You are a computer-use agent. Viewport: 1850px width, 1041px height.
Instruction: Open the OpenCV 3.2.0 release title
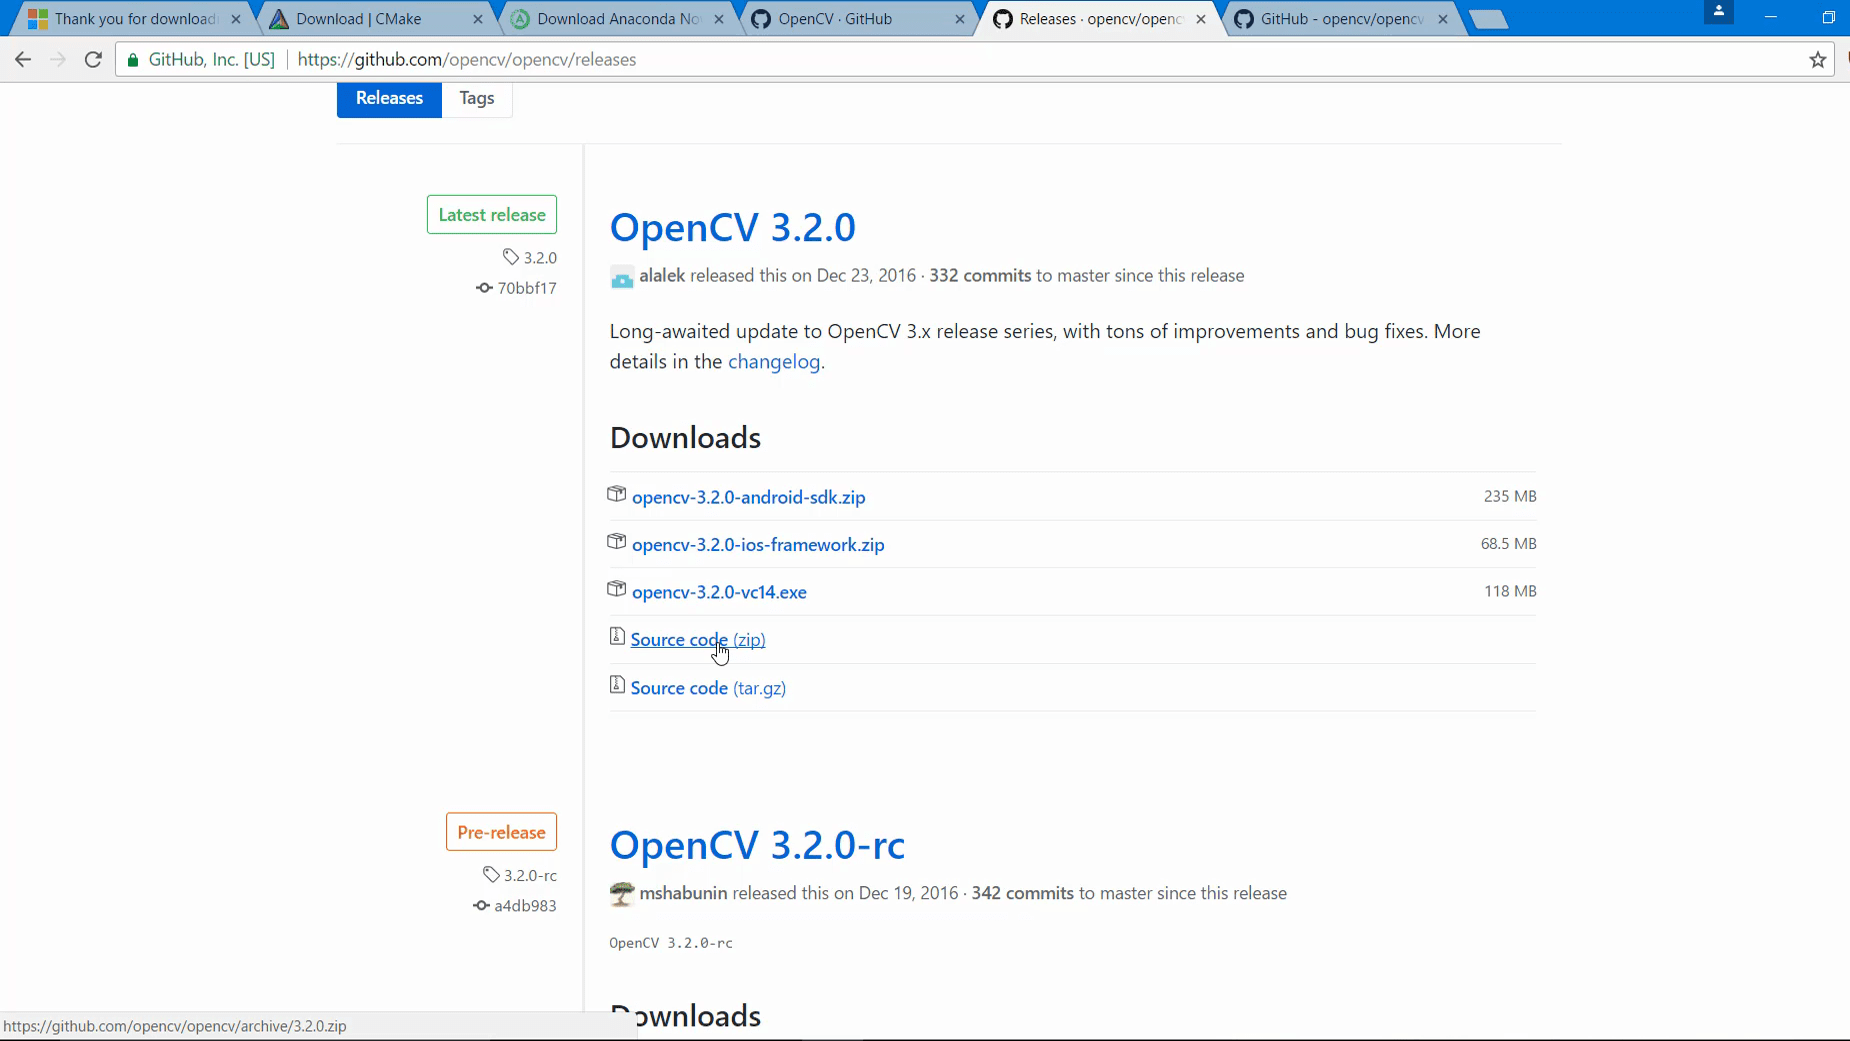[733, 228]
